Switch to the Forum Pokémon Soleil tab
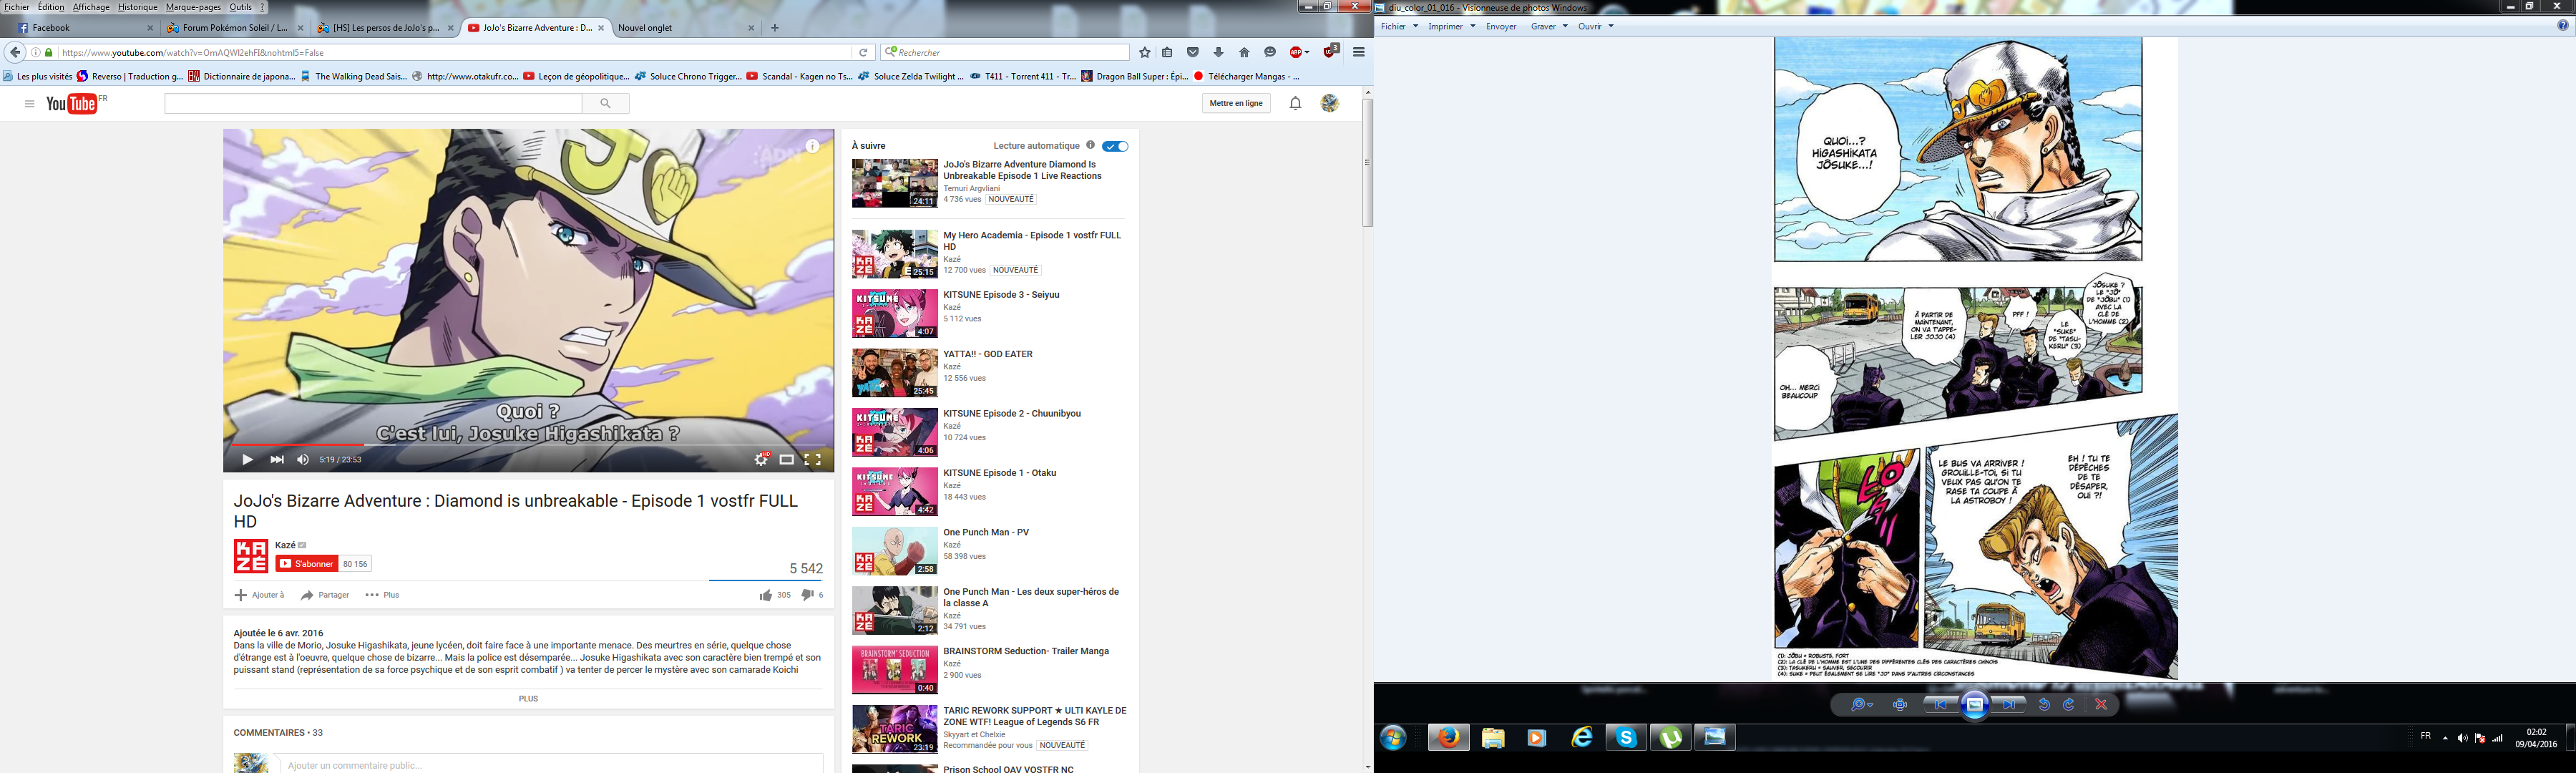 [x=234, y=28]
